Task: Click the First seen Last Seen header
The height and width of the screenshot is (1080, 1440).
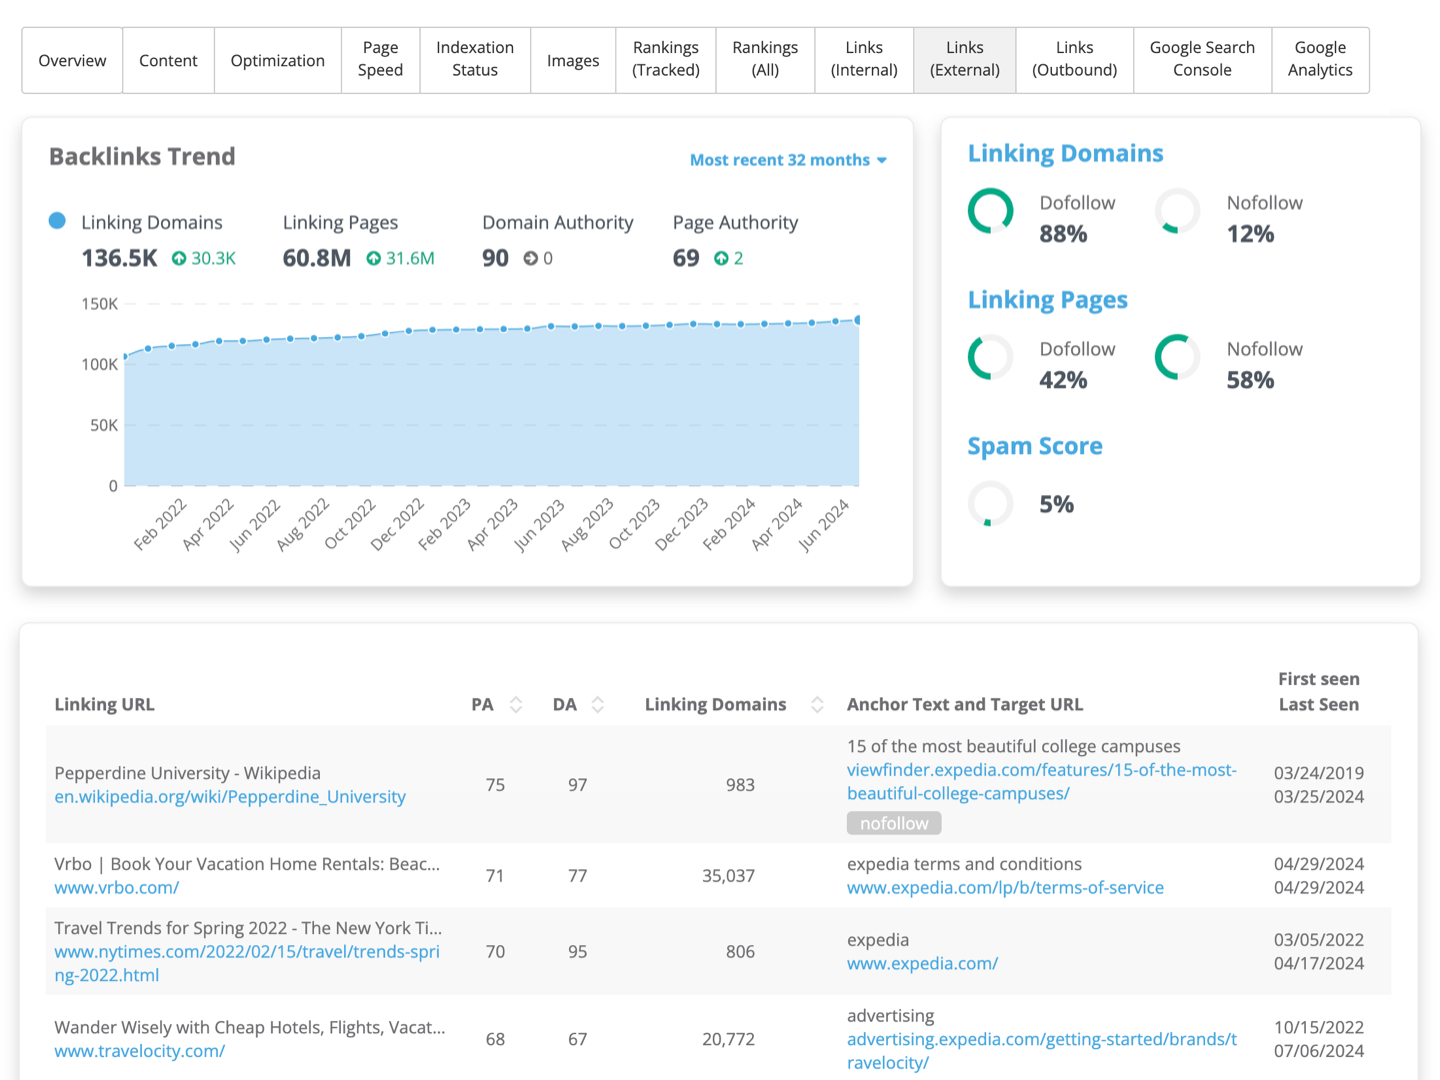Action: (1319, 692)
